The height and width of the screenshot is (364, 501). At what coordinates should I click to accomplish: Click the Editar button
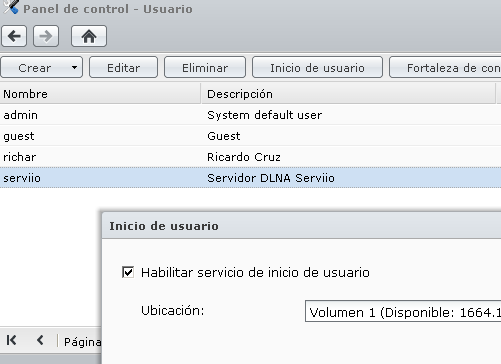(123, 68)
